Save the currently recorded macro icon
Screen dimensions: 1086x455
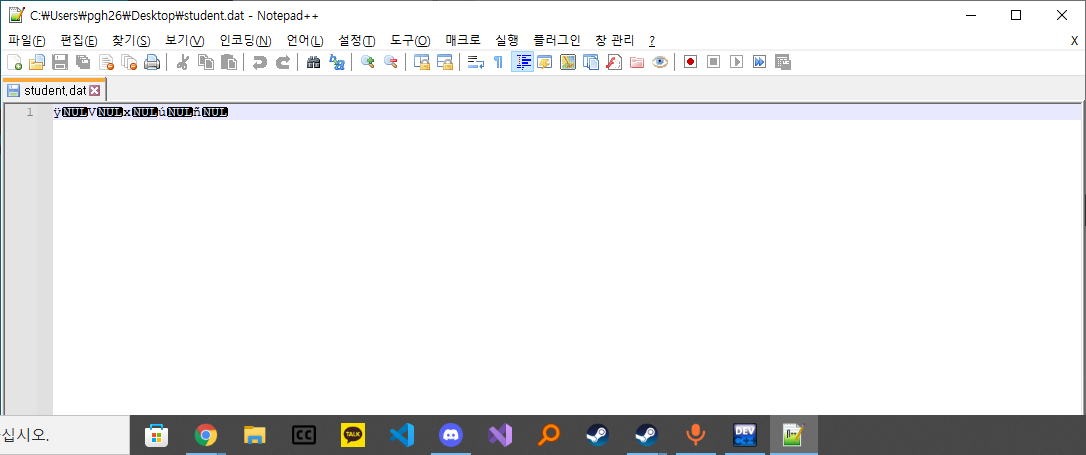point(783,62)
